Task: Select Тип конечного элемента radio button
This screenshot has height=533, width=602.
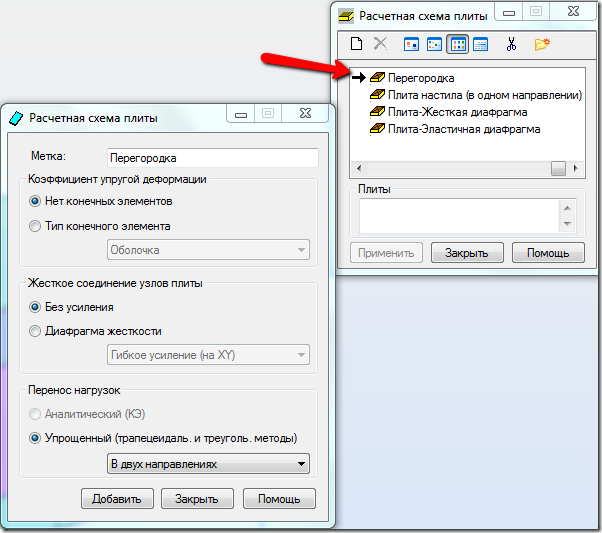Action: pyautogui.click(x=35, y=226)
